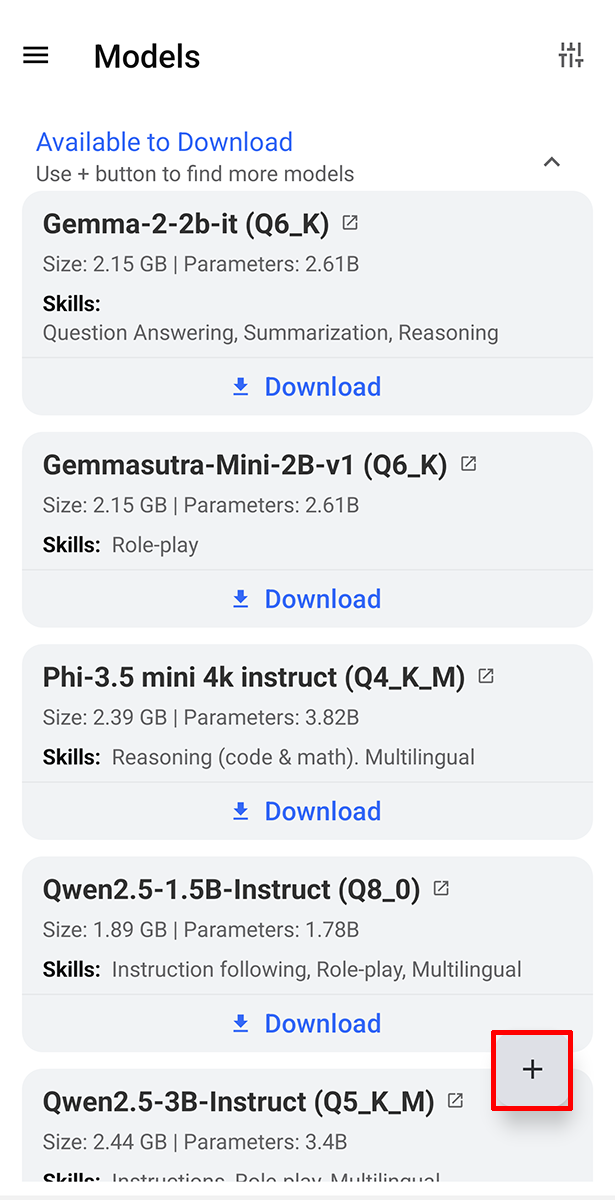Open external link for Gemma-2-2b-it
This screenshot has width=615, height=1200.
click(350, 223)
